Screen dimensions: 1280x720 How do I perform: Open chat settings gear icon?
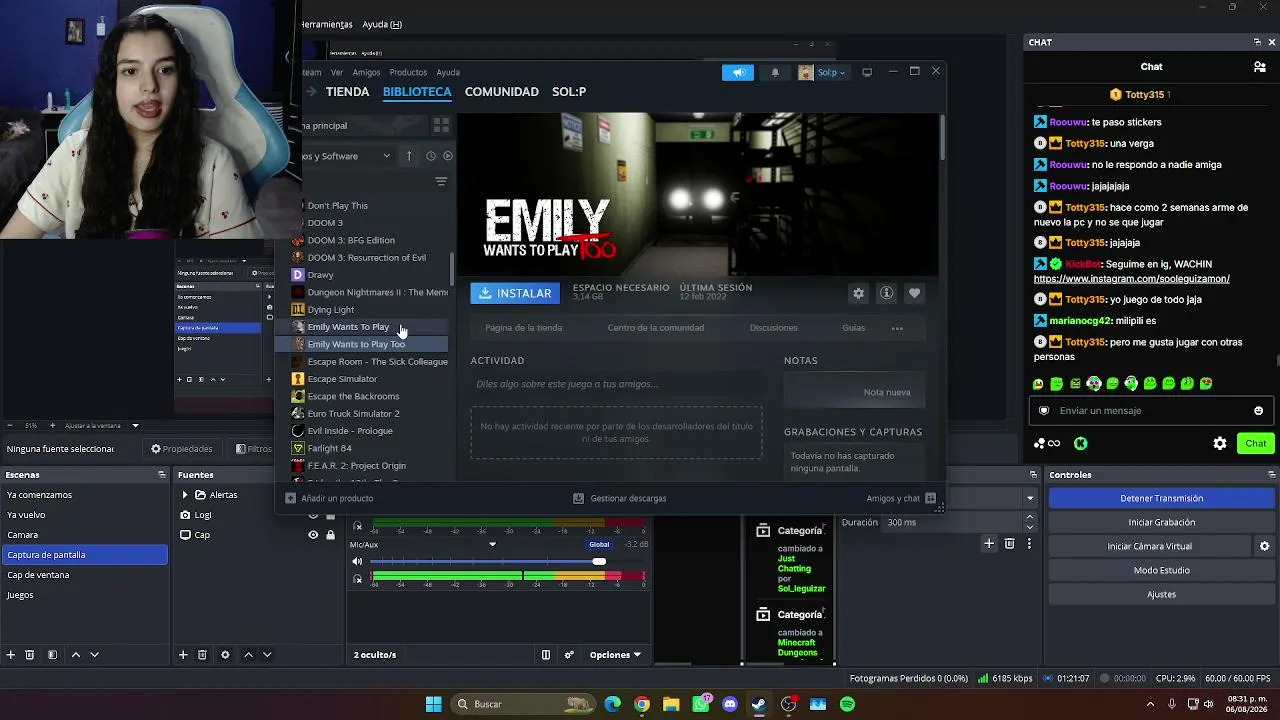pyautogui.click(x=1220, y=443)
